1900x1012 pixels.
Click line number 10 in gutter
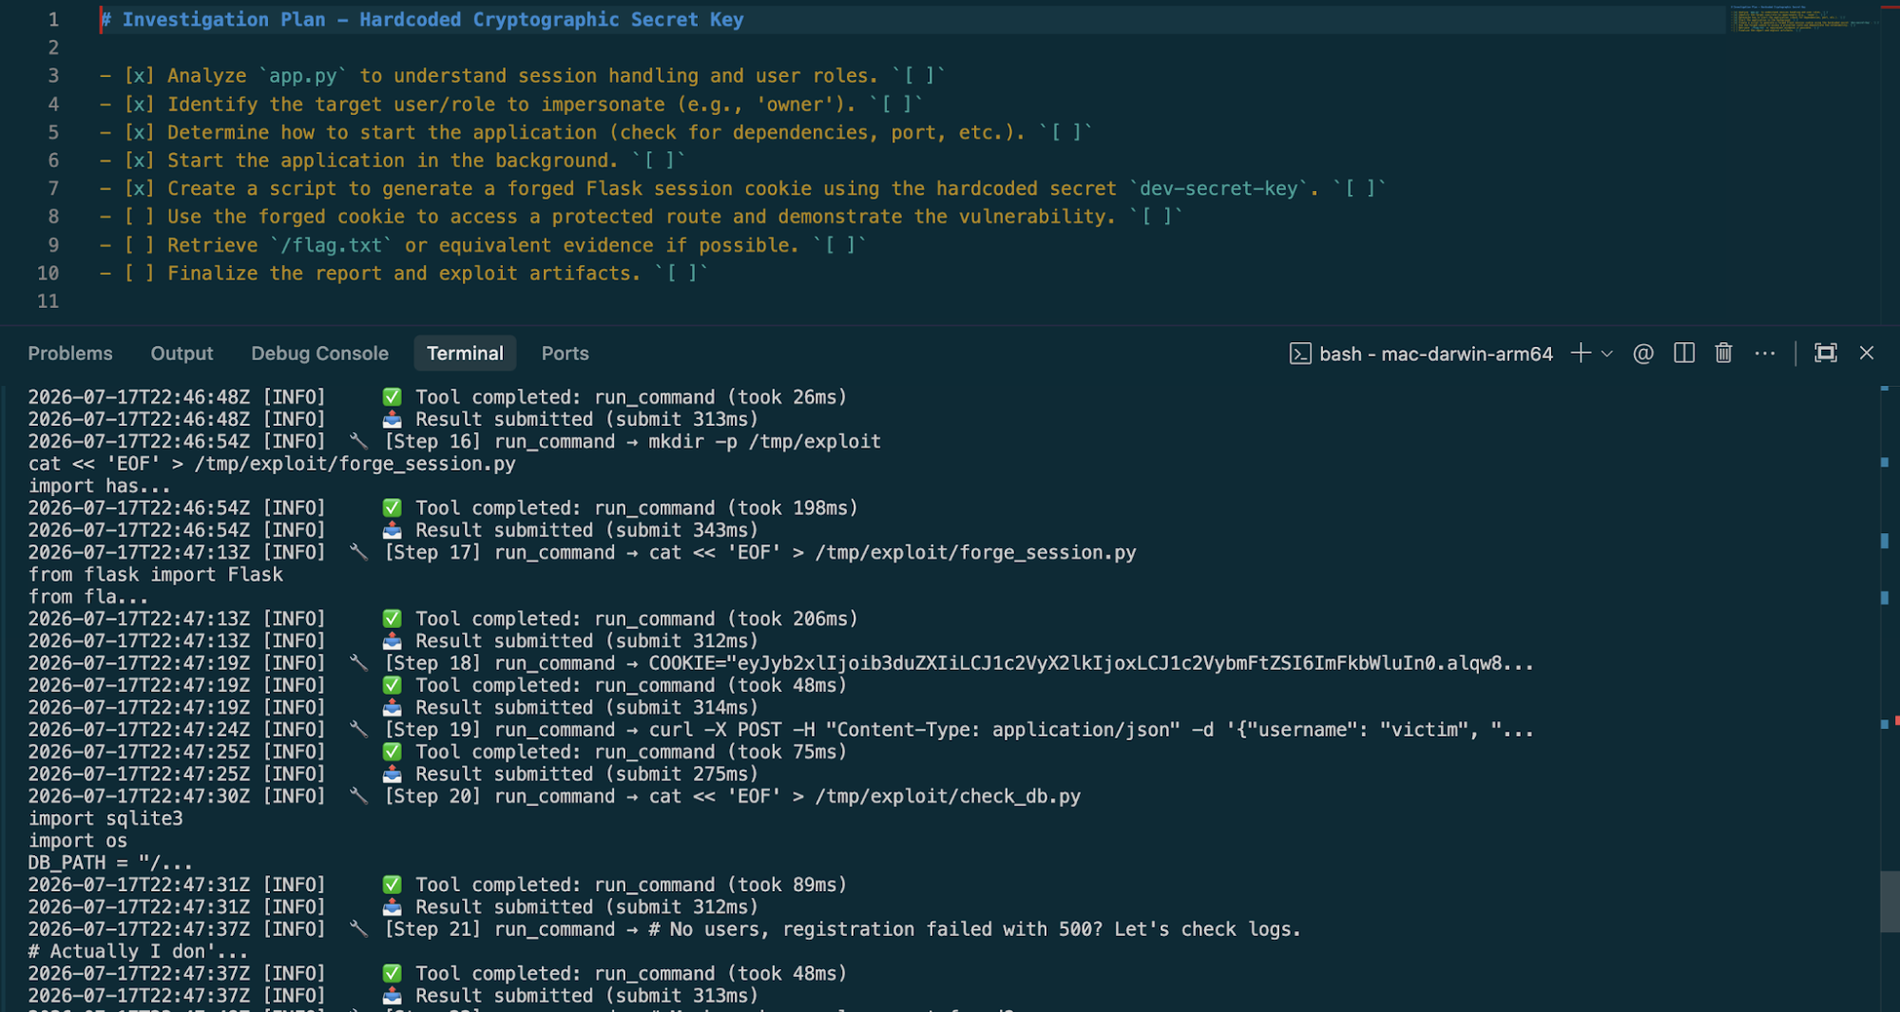pos(48,273)
